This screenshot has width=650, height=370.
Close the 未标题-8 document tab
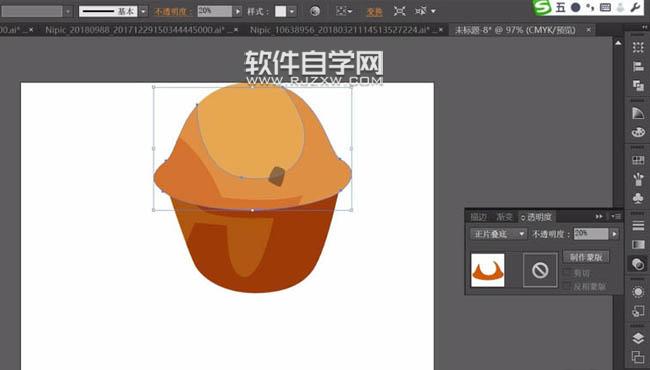[588, 30]
